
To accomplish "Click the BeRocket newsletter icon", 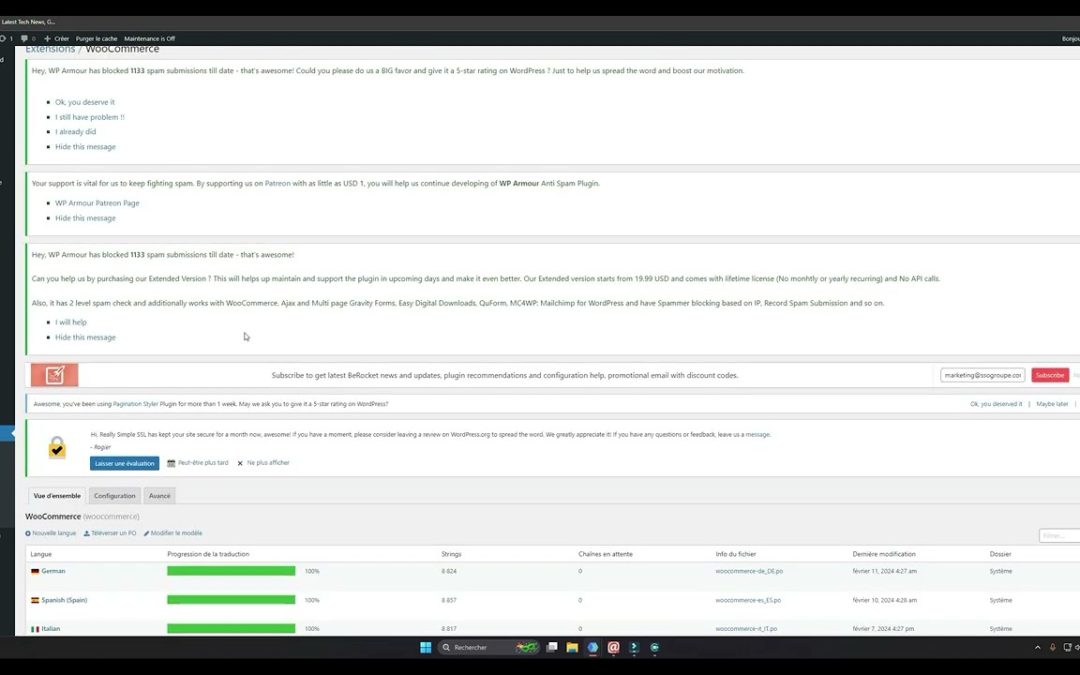I will coord(54,375).
